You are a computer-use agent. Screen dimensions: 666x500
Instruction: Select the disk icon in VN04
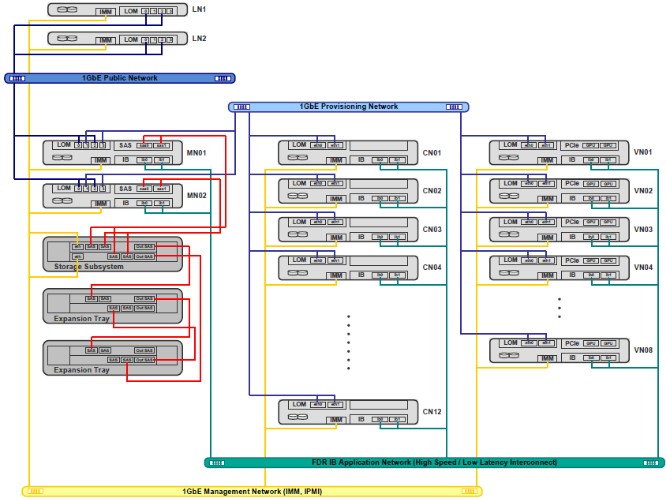[509, 272]
